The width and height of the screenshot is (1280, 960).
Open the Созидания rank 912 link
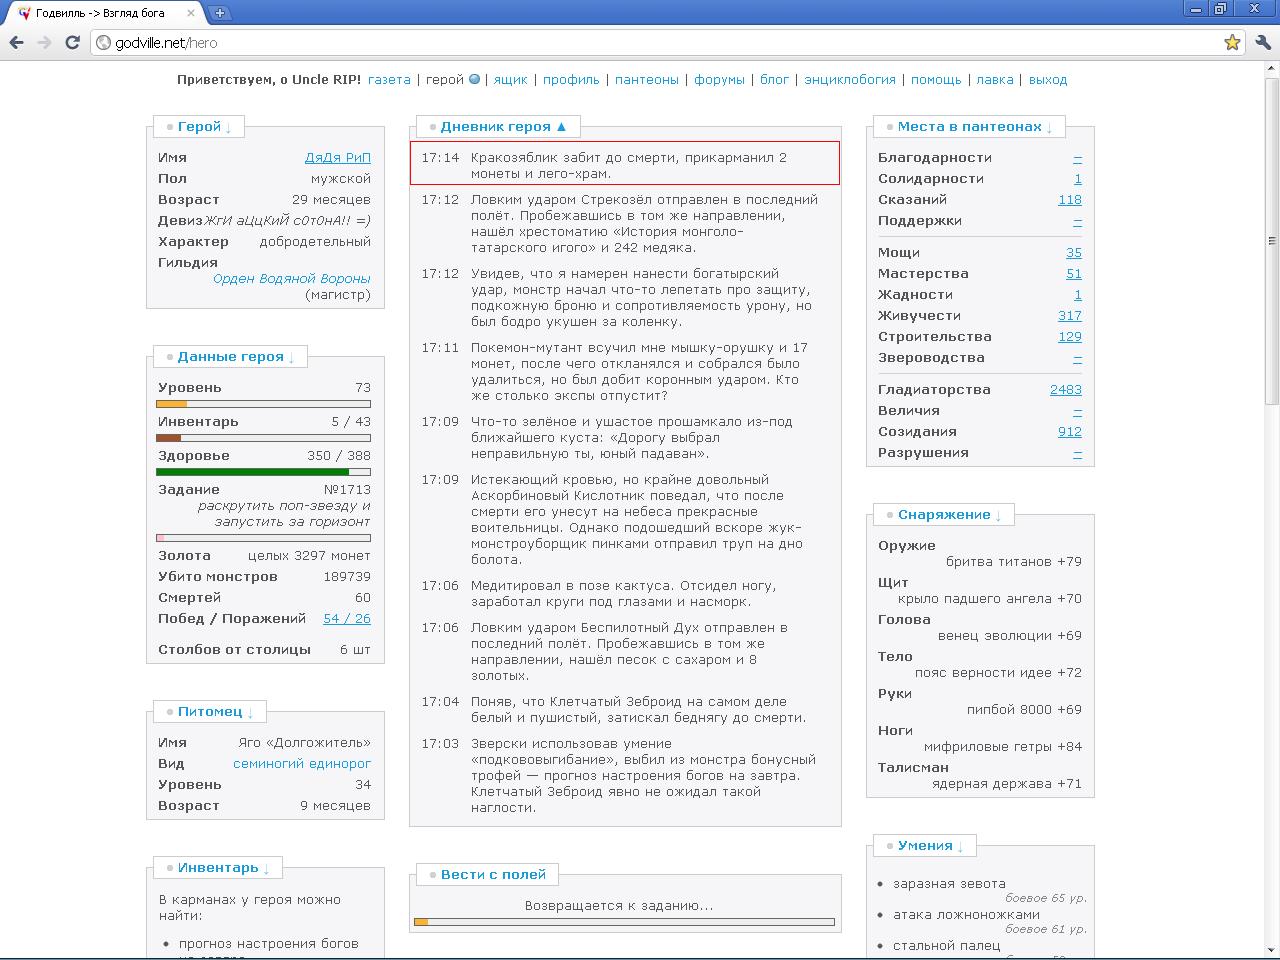click(1070, 432)
